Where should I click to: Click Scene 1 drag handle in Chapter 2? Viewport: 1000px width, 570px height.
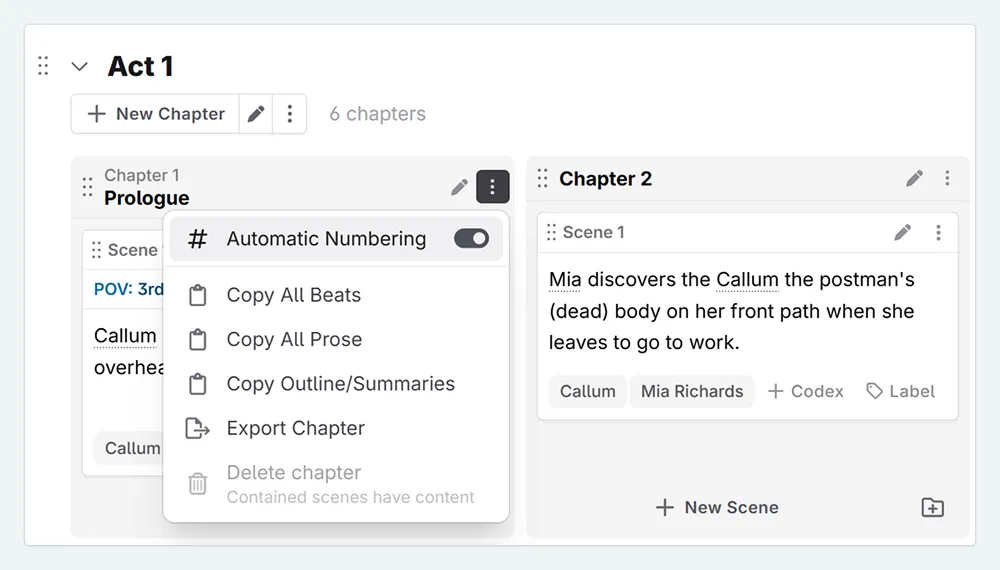point(551,233)
